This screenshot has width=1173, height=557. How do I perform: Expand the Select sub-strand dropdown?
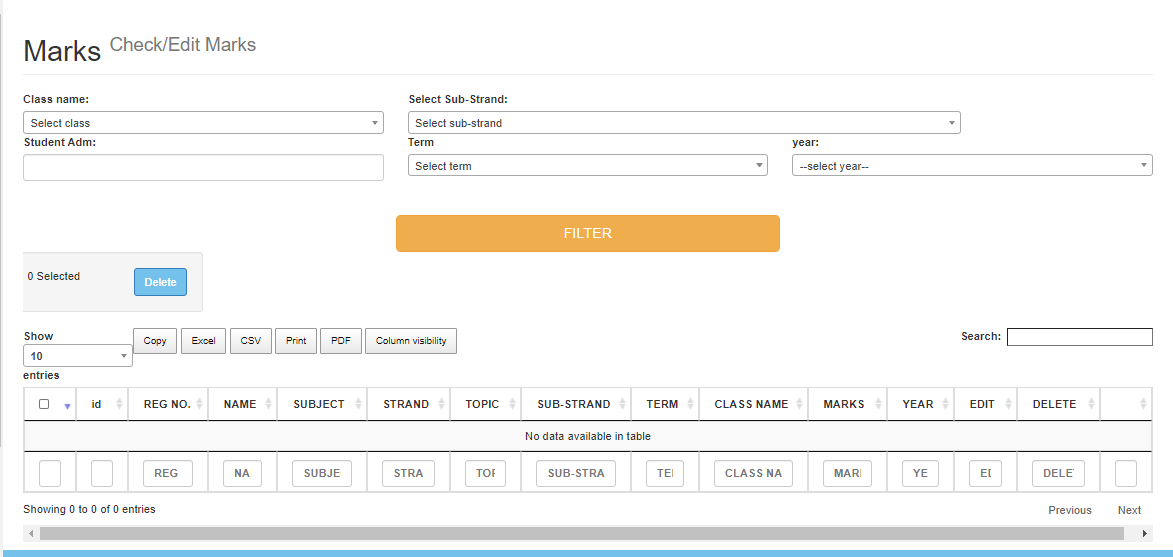pyautogui.click(x=684, y=123)
